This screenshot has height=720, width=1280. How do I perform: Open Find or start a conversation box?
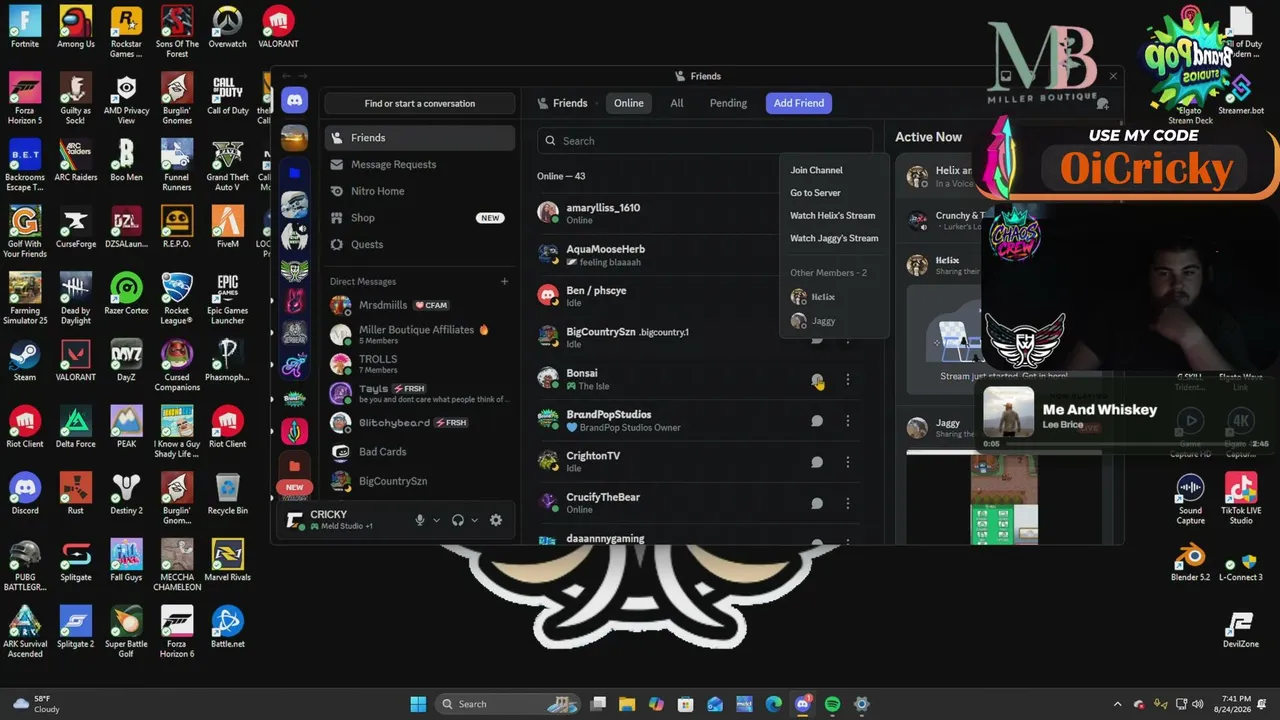pos(420,103)
